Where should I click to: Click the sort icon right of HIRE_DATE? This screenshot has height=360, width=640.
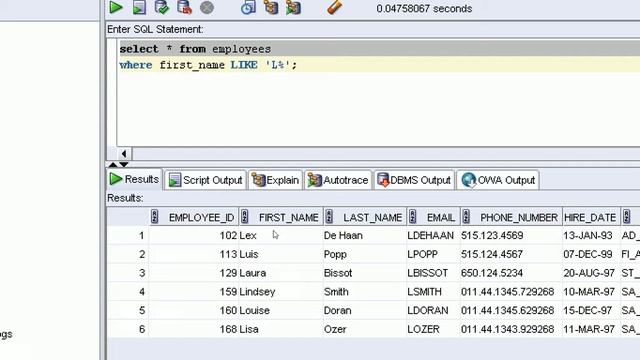coord(627,217)
